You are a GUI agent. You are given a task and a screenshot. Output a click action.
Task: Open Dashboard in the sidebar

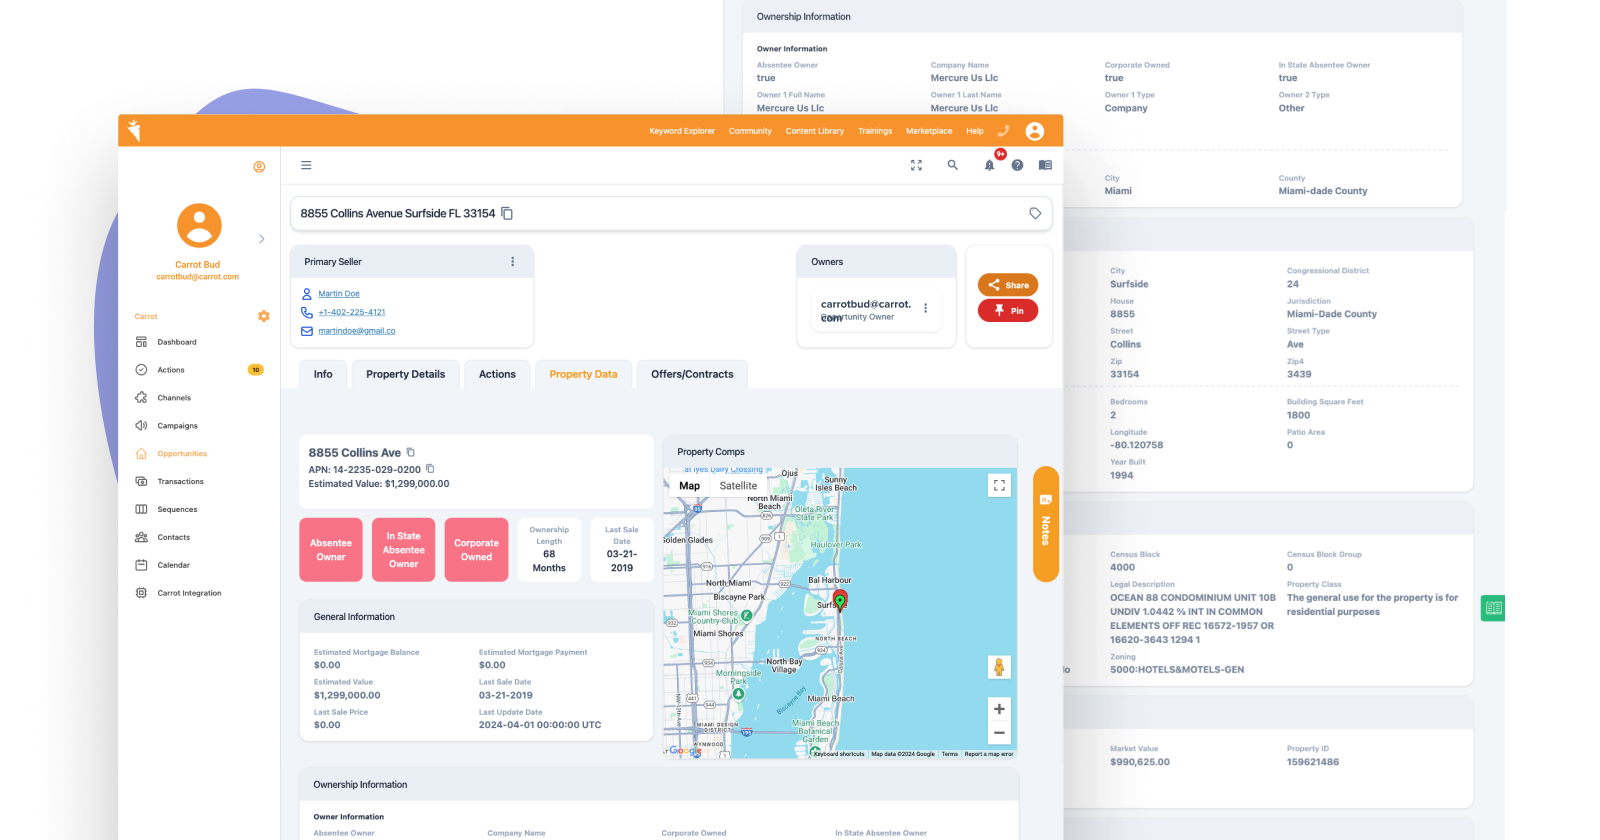(x=177, y=342)
